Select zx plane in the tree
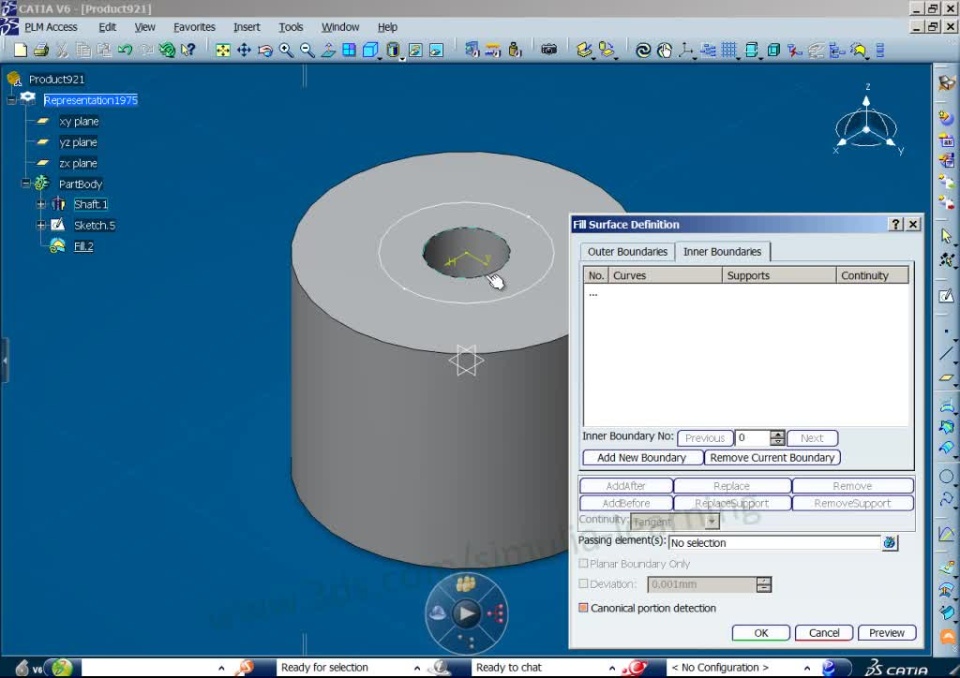The height and width of the screenshot is (678, 960). (x=78, y=163)
